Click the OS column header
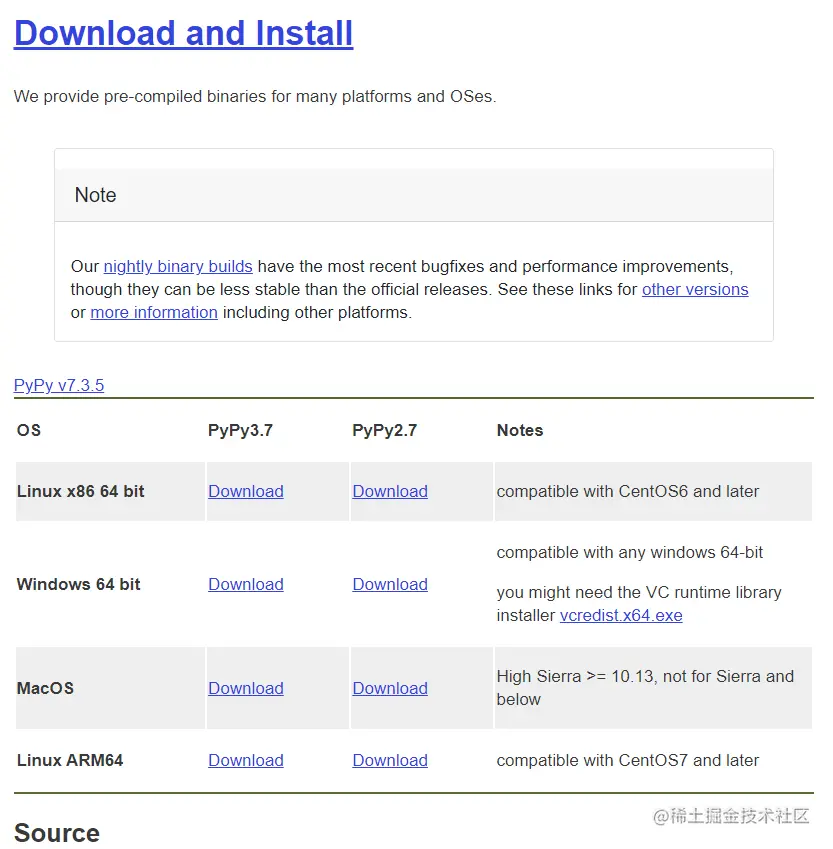 click(x=29, y=430)
